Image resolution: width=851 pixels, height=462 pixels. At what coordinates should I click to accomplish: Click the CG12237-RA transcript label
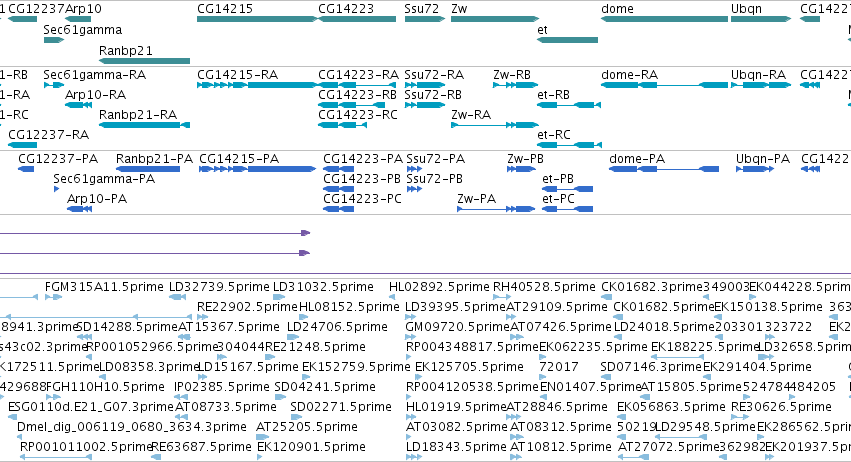click(48, 135)
